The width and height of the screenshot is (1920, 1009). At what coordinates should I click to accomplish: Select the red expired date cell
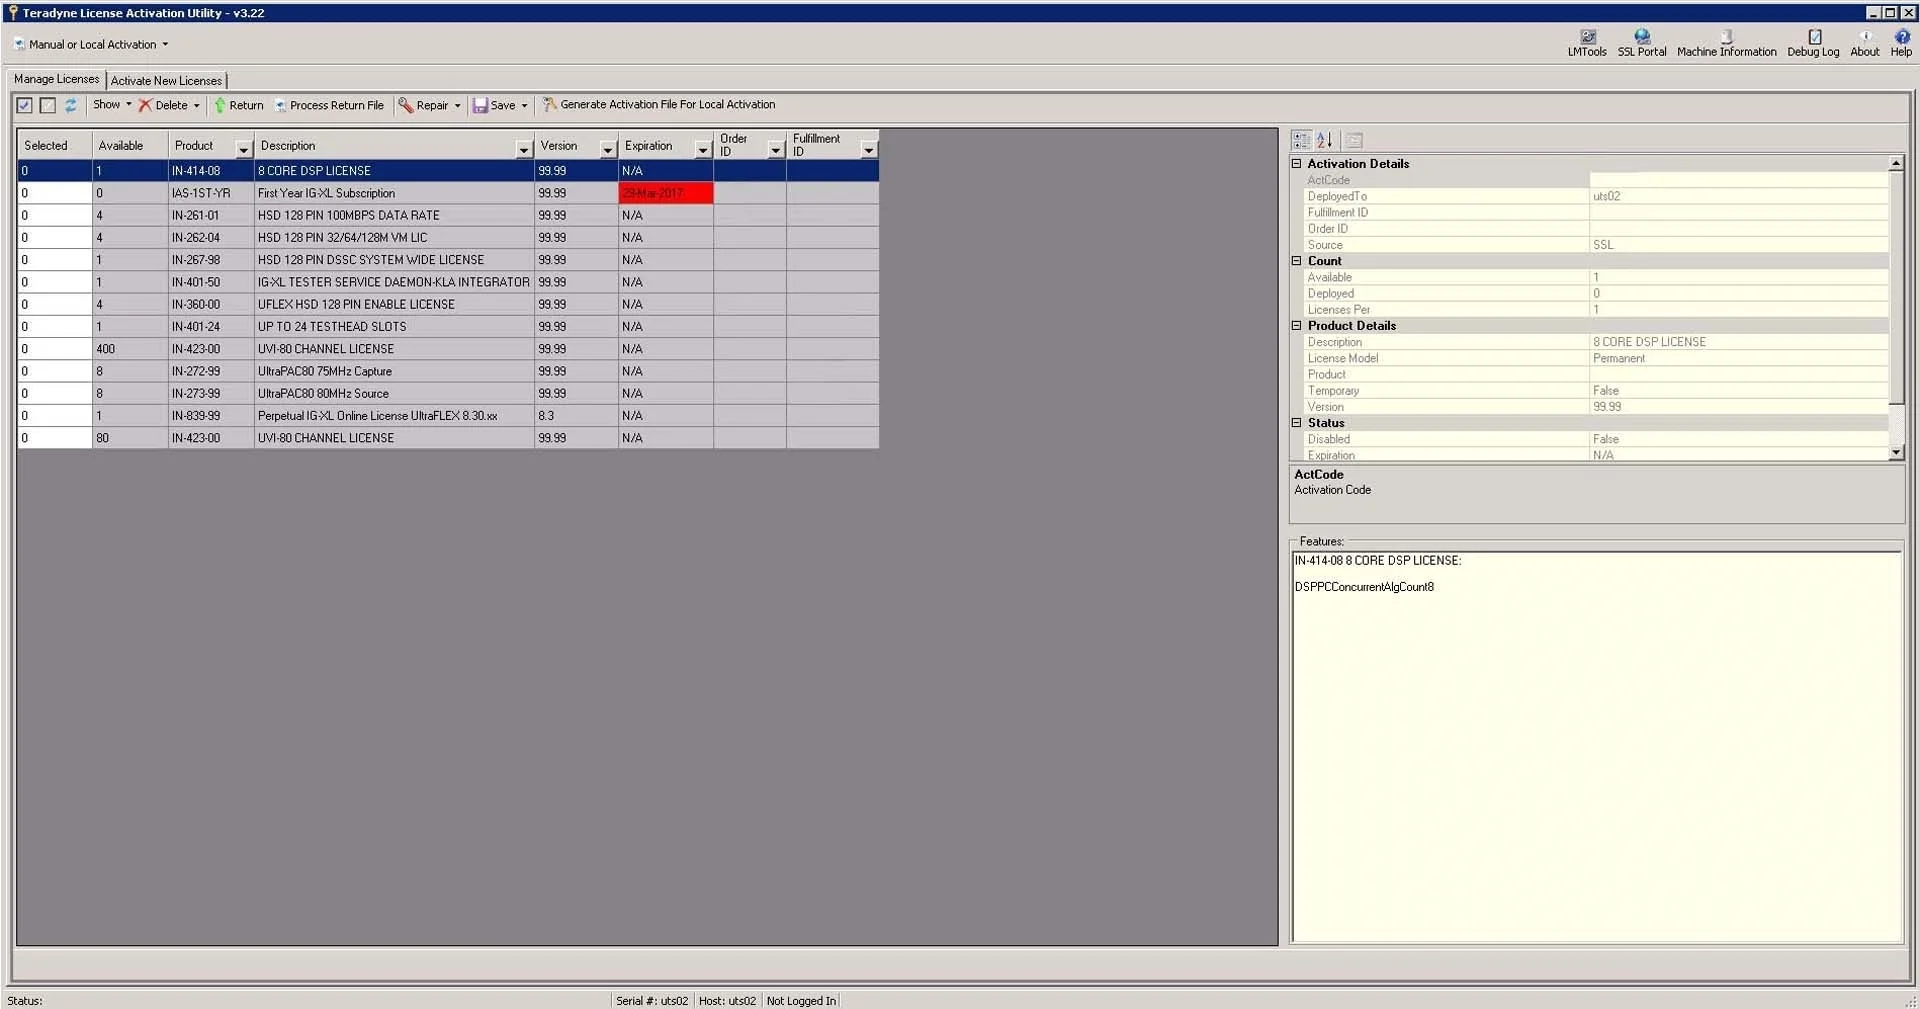click(x=665, y=193)
